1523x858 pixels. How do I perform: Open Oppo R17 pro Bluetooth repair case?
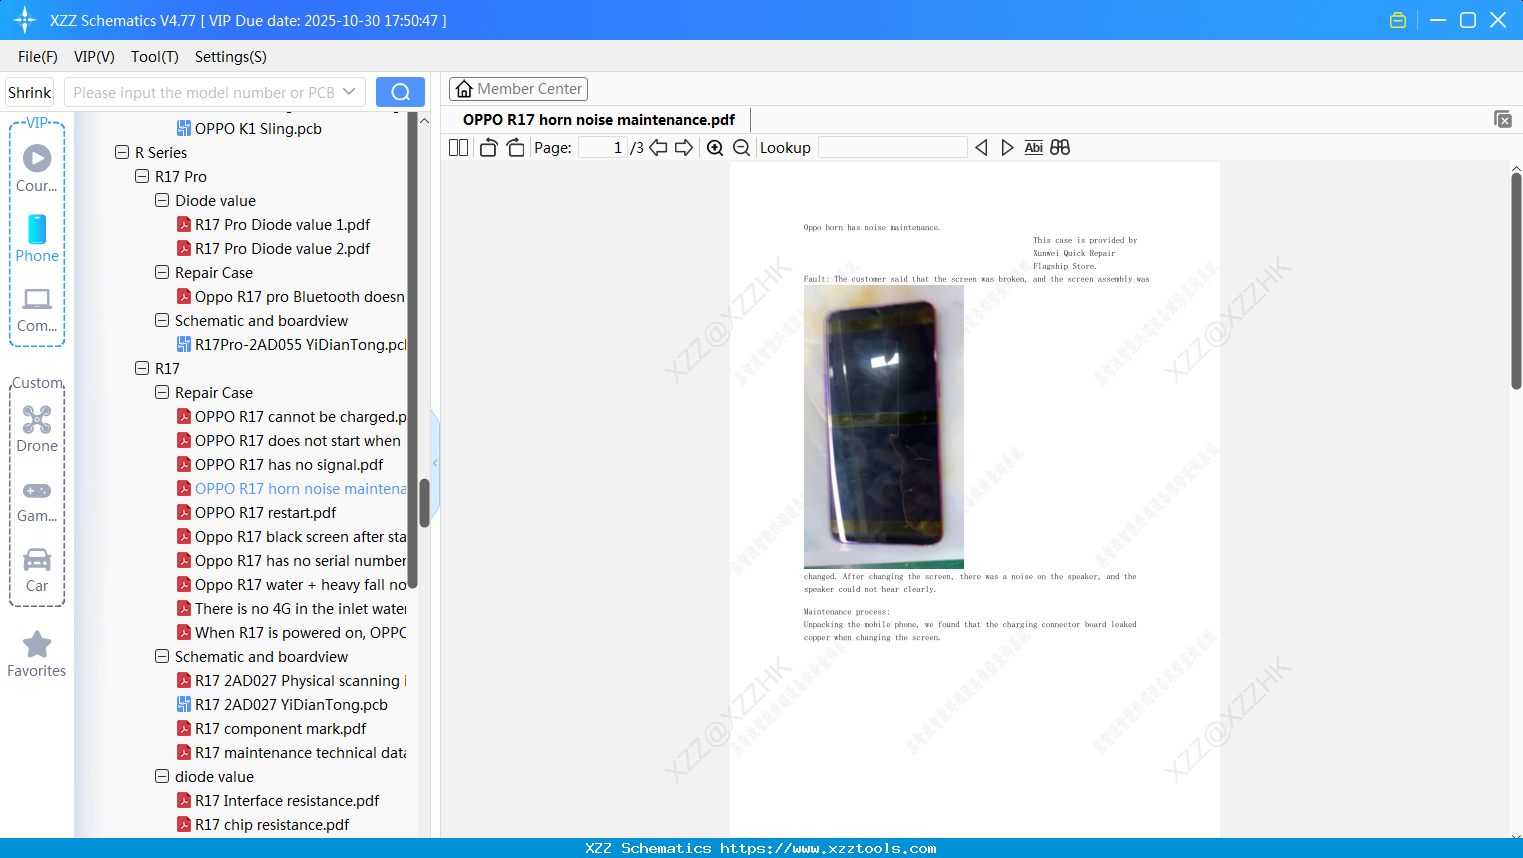291,297
